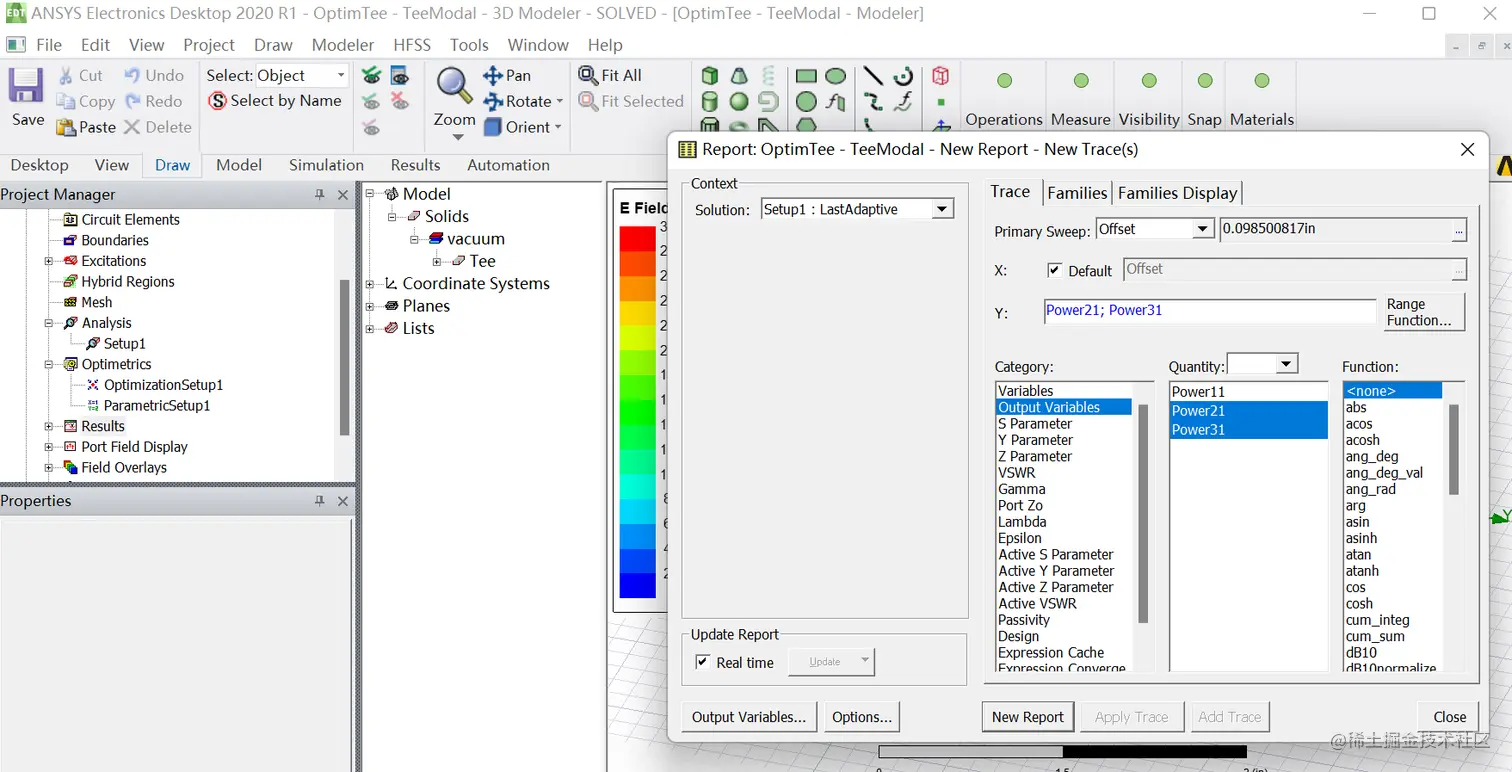1512x772 pixels.
Task: Activate the Zoom magnifier tool
Action: pyautogui.click(x=454, y=86)
